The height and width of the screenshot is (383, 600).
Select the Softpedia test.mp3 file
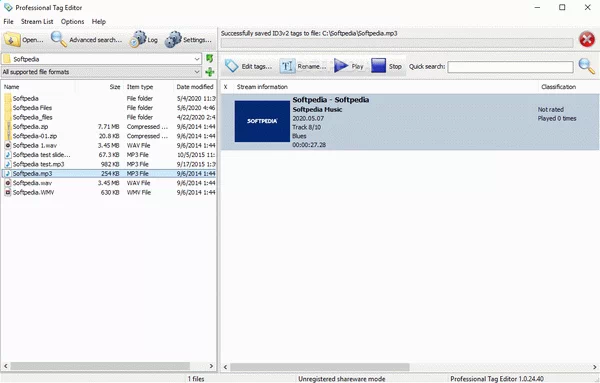[109, 164]
